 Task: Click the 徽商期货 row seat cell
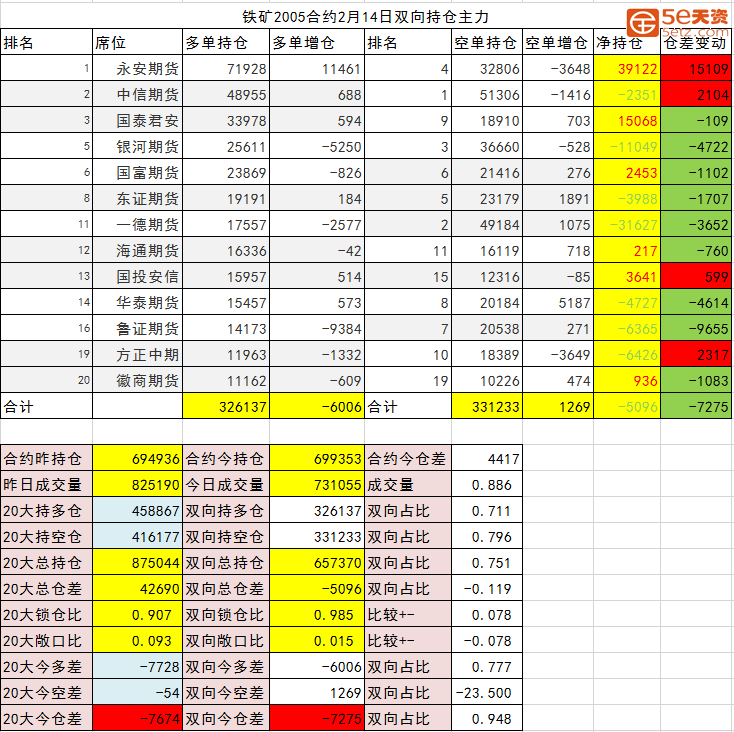point(136,380)
